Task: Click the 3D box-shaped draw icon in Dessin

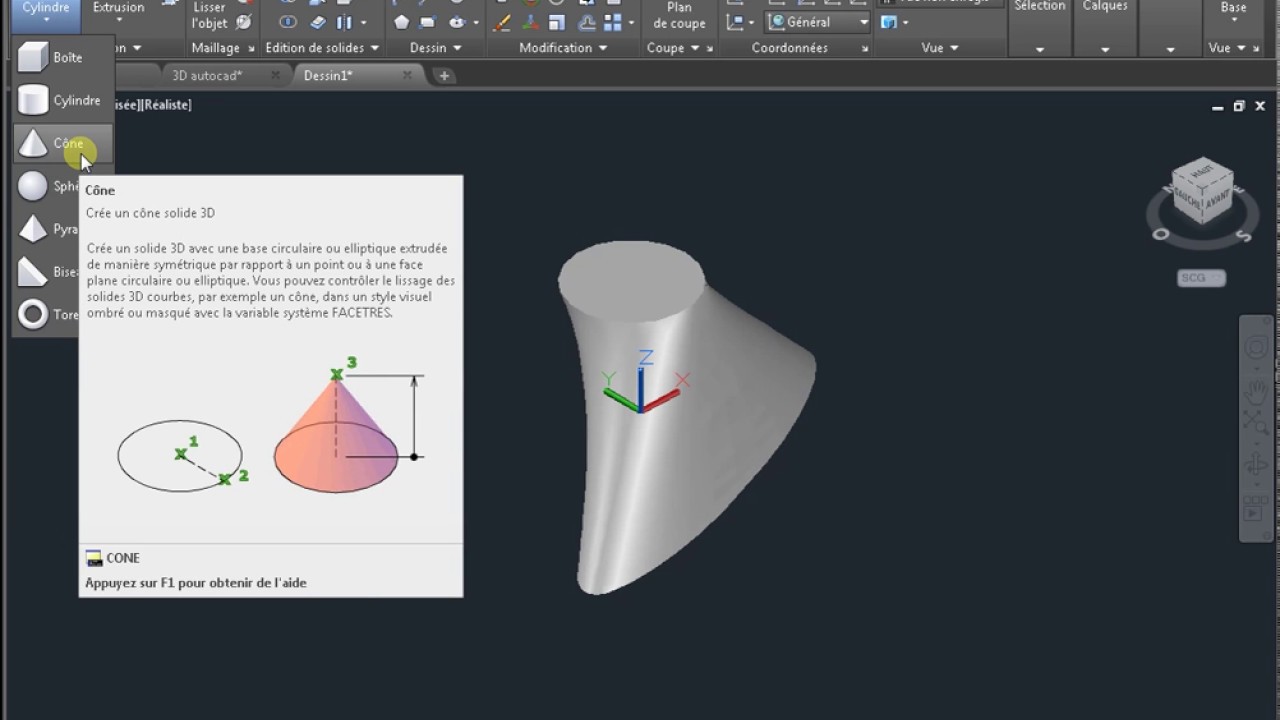Action: click(x=428, y=22)
